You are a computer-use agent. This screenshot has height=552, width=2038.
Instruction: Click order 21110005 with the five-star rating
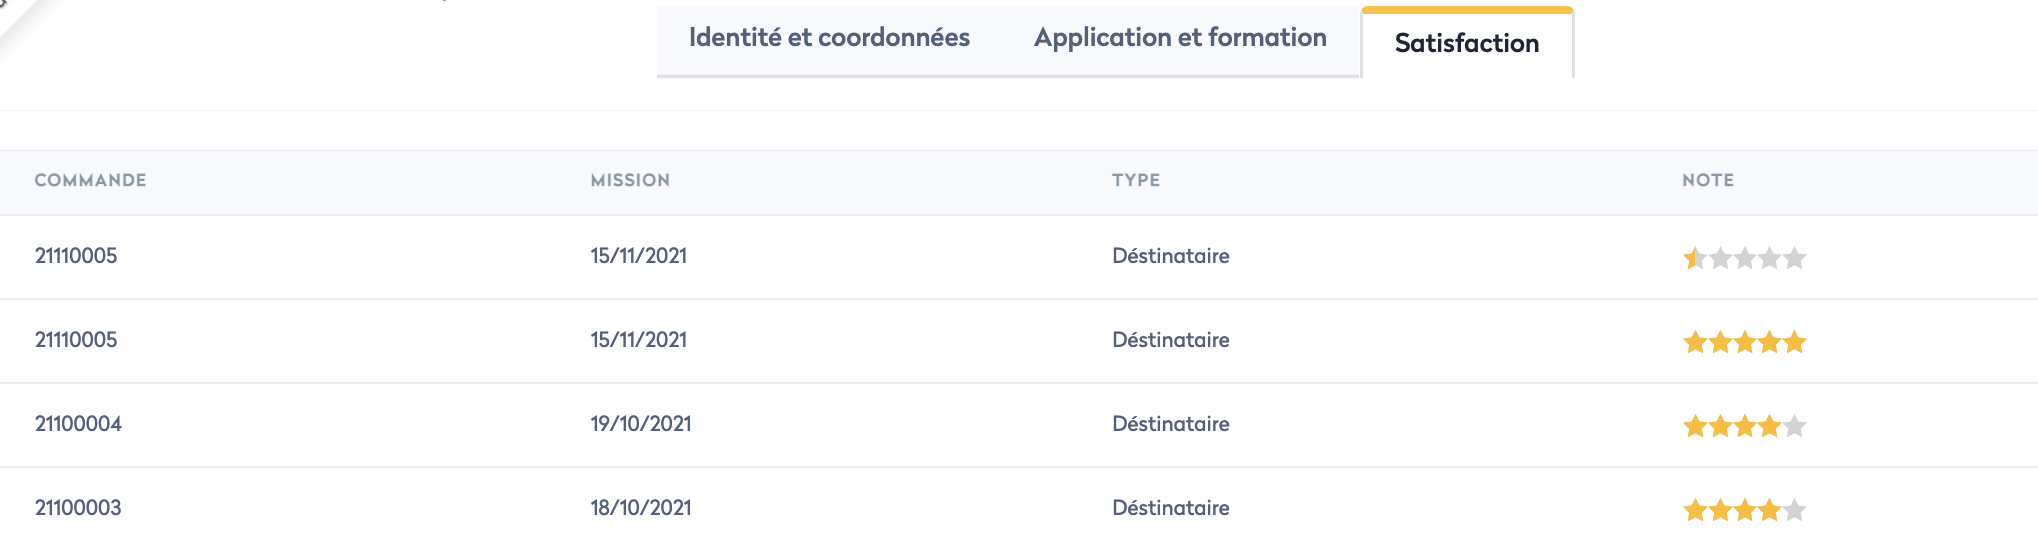tap(76, 340)
